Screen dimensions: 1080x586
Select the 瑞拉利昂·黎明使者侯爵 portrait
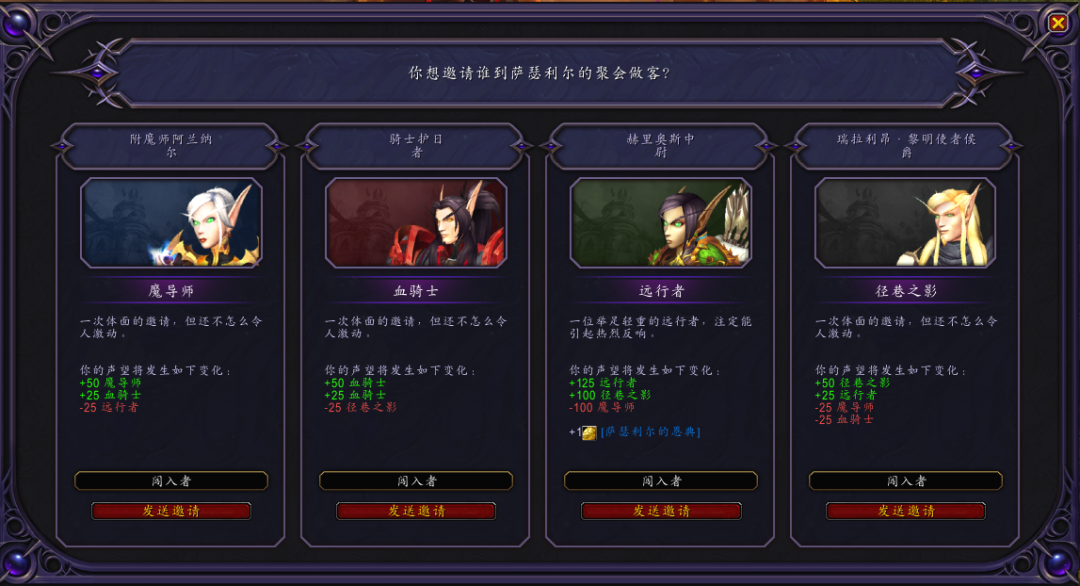pyautogui.click(x=906, y=222)
